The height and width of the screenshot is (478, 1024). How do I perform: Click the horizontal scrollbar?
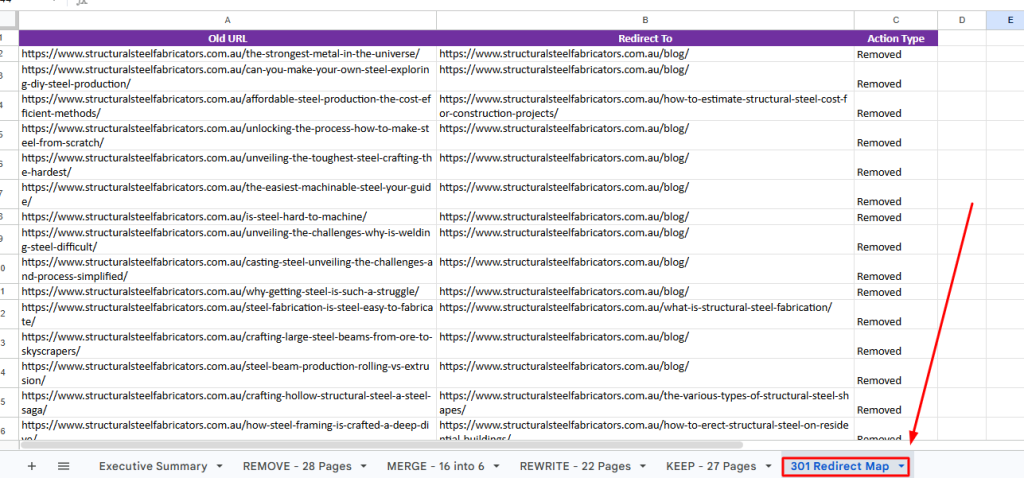[x=382, y=445]
